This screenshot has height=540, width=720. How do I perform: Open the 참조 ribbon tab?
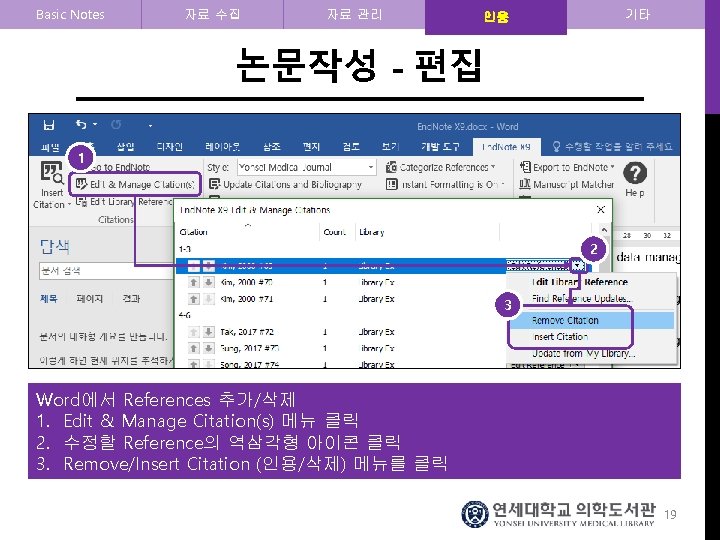(x=271, y=146)
